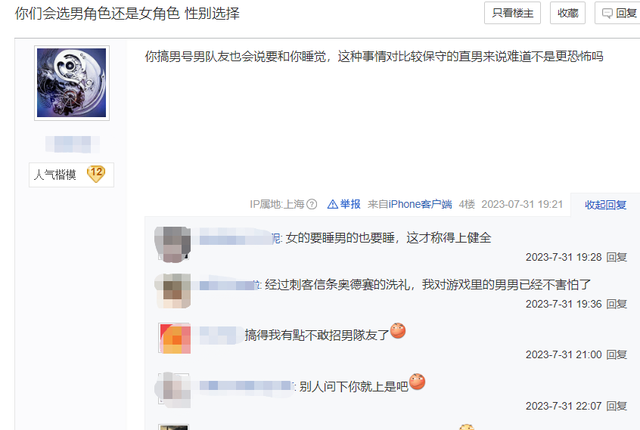Click the warning triangle report icon
The image size is (640, 430).
pyautogui.click(x=333, y=204)
